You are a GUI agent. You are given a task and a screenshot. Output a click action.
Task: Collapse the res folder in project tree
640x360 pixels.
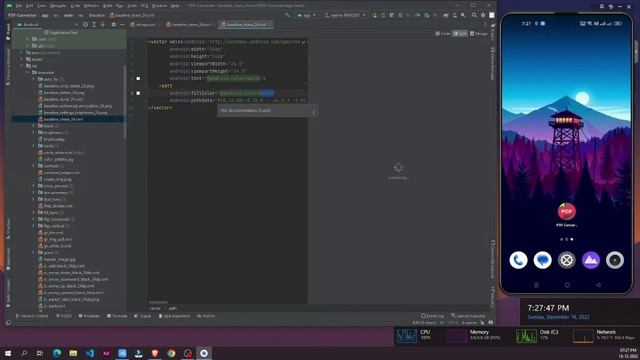pyautogui.click(x=22, y=66)
